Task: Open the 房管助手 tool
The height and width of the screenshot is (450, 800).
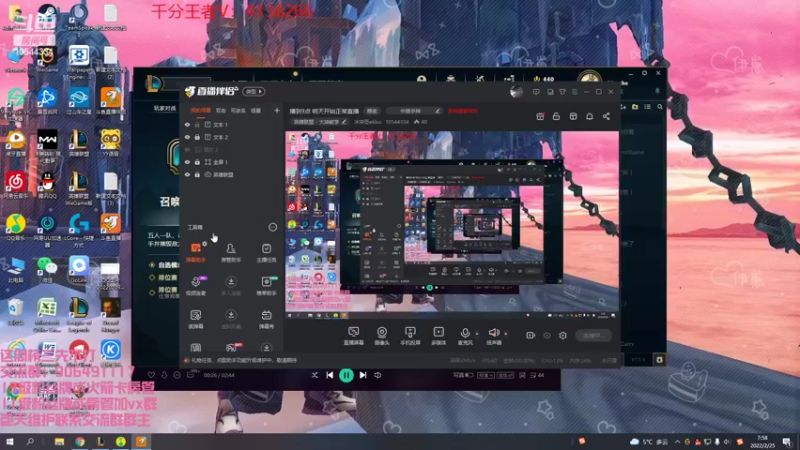Action: [x=231, y=252]
